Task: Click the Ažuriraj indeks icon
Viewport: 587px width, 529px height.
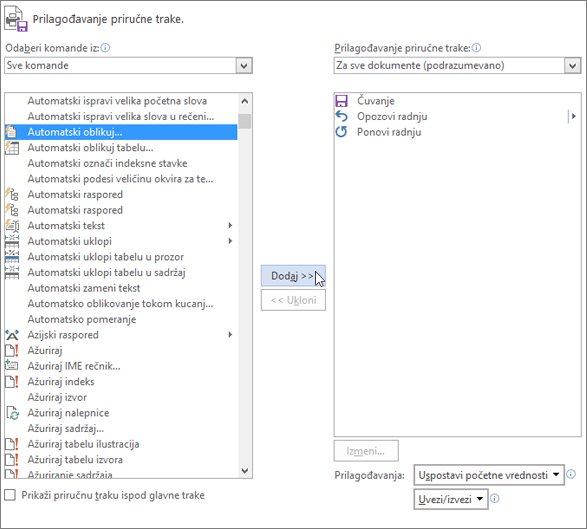Action: pos(12,381)
